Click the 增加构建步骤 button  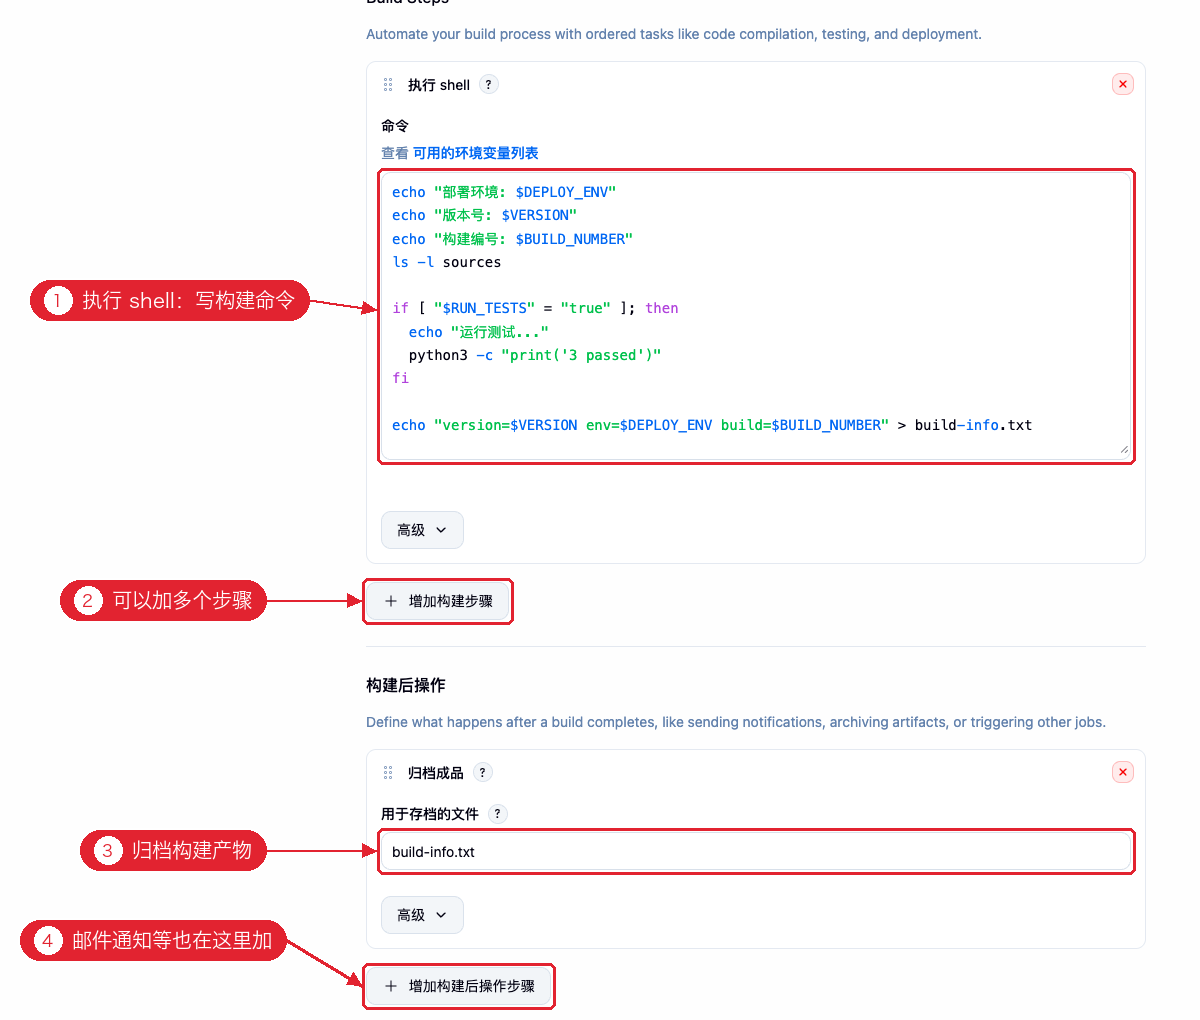click(x=438, y=602)
